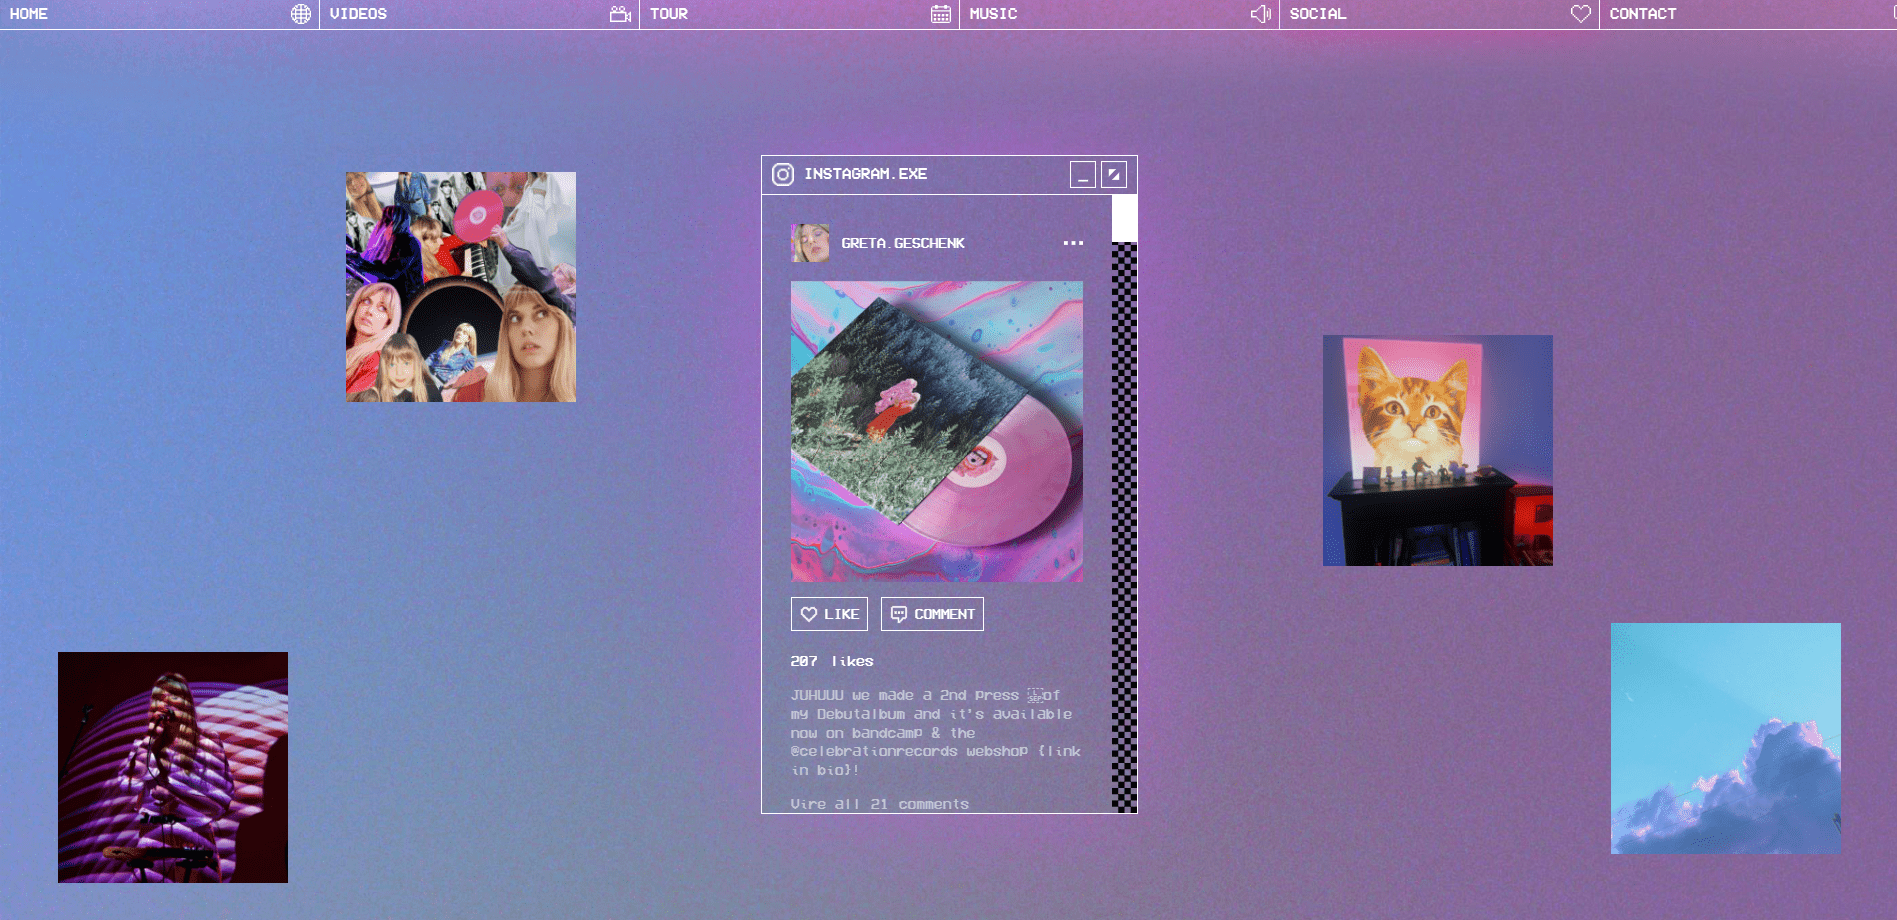Click the Instagram logo in window title
Image resolution: width=1897 pixels, height=920 pixels.
[783, 175]
